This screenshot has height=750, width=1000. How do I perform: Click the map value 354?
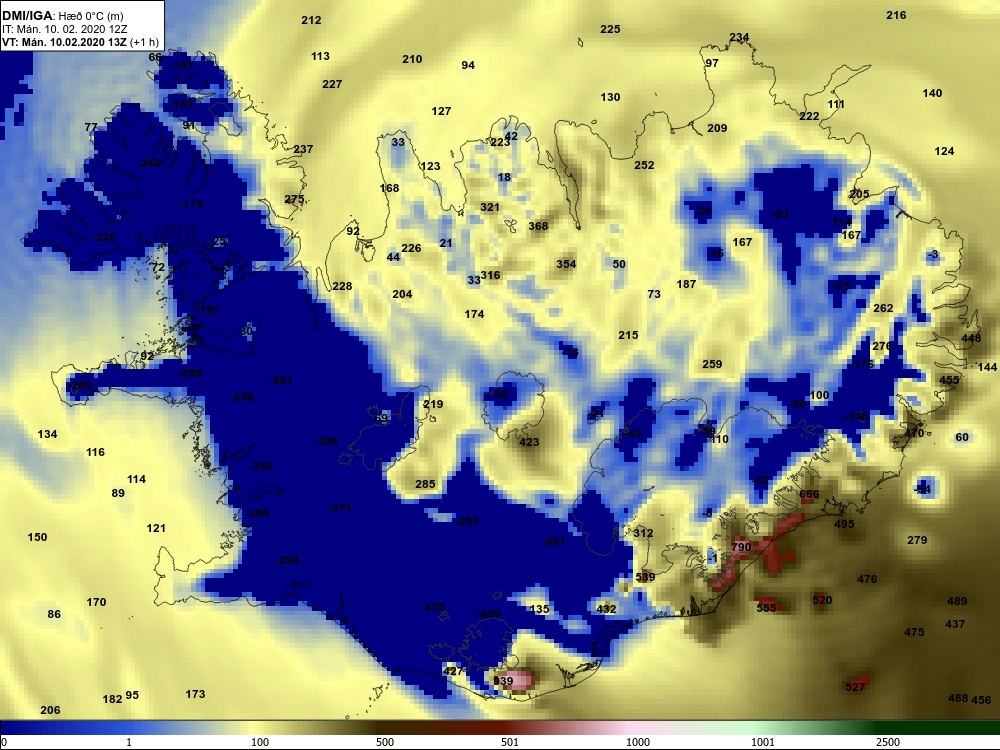click(x=566, y=264)
